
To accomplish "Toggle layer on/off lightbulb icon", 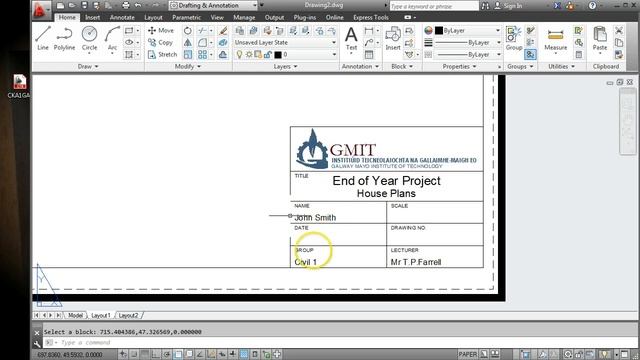I will pos(240,54).
